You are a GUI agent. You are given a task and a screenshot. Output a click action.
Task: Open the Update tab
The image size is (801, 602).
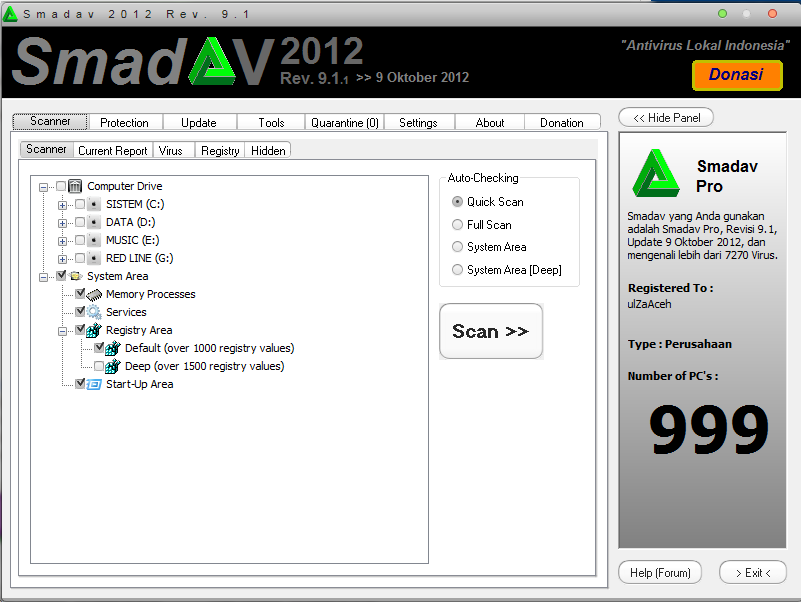[199, 123]
